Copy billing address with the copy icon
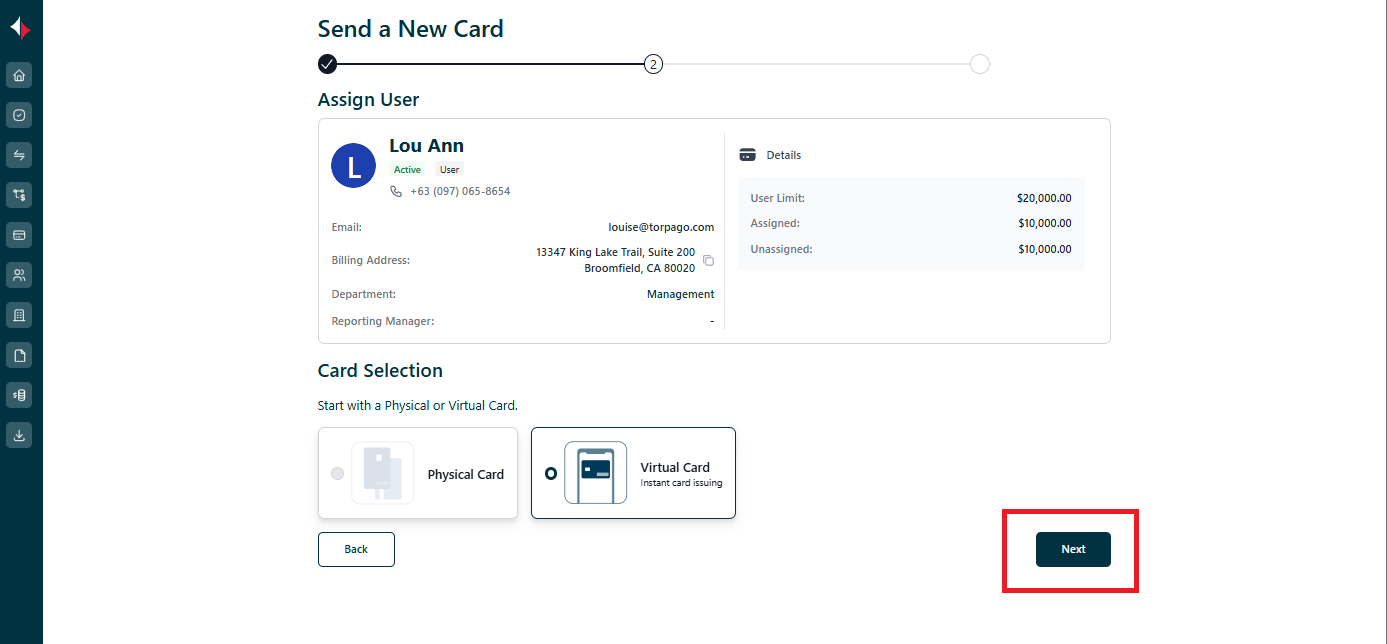 coord(708,260)
